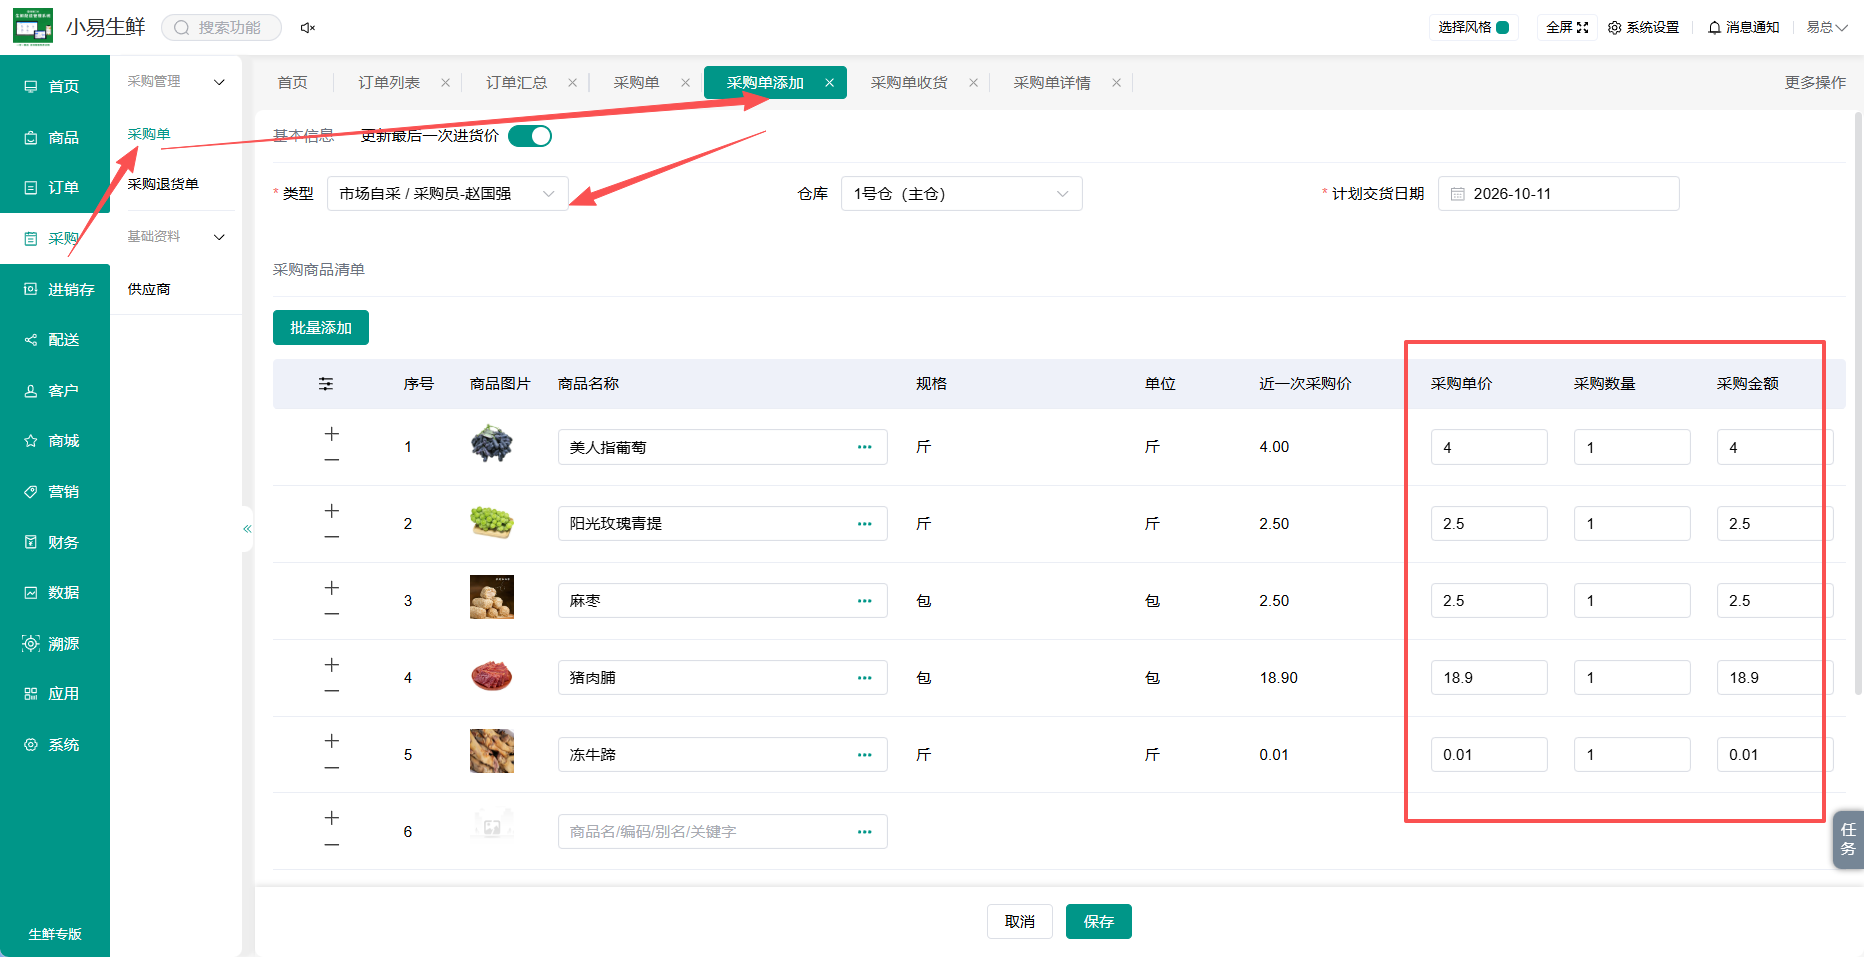Image resolution: width=1864 pixels, height=957 pixels.
Task: Click the 阳光玫瑰青提 product thumbnail
Action: pyautogui.click(x=492, y=523)
